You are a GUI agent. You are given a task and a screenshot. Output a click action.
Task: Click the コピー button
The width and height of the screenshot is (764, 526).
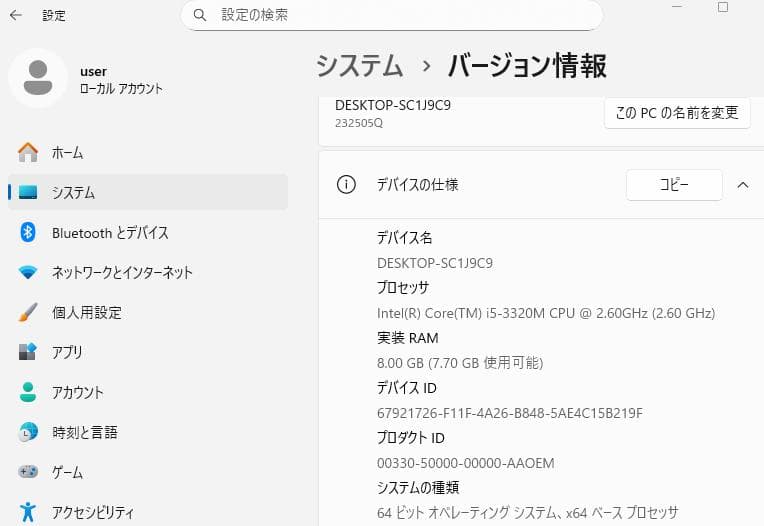click(674, 185)
